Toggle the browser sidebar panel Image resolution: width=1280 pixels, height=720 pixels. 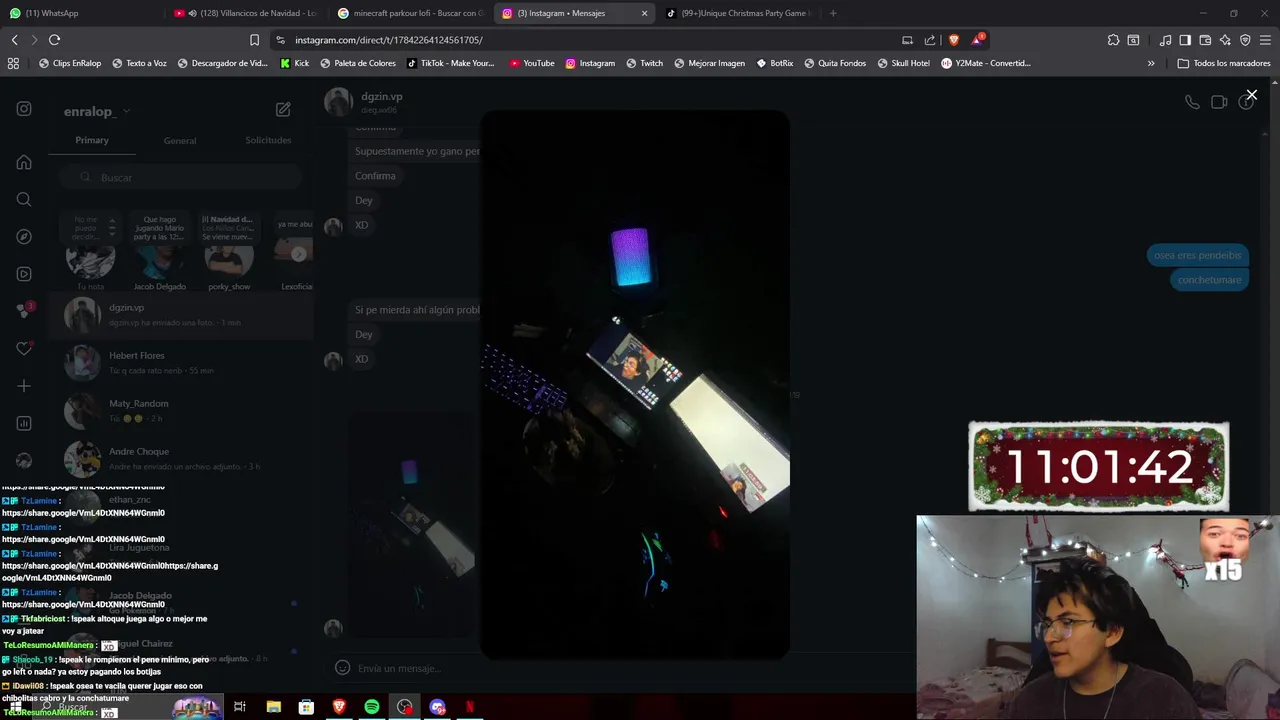[1185, 40]
